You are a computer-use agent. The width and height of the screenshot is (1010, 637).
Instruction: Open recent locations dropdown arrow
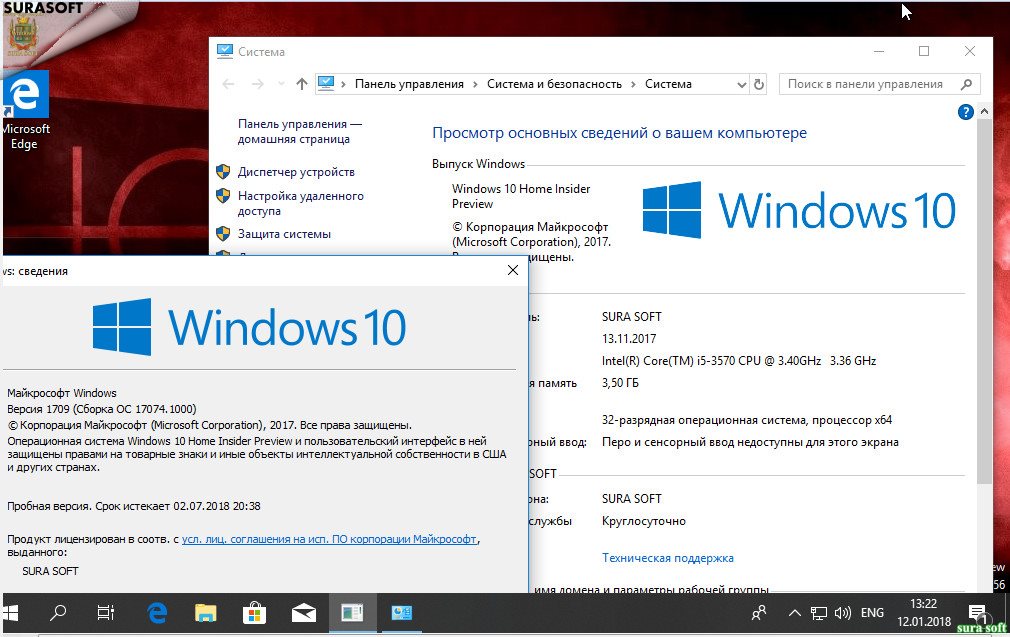pos(281,84)
